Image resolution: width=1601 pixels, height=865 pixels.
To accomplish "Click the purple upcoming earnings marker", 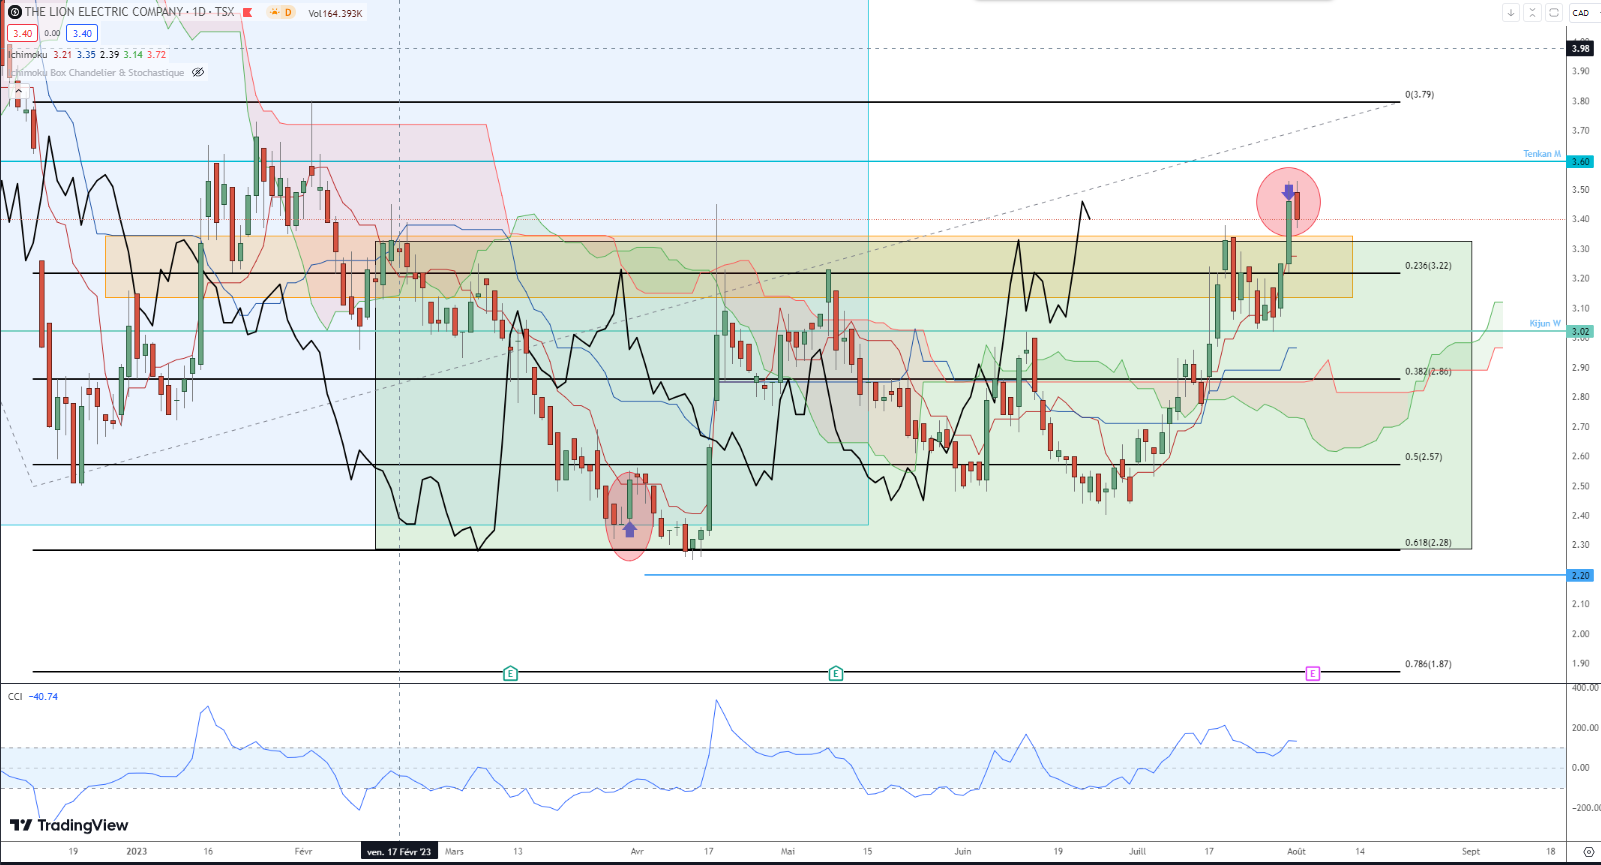I will click(1313, 674).
